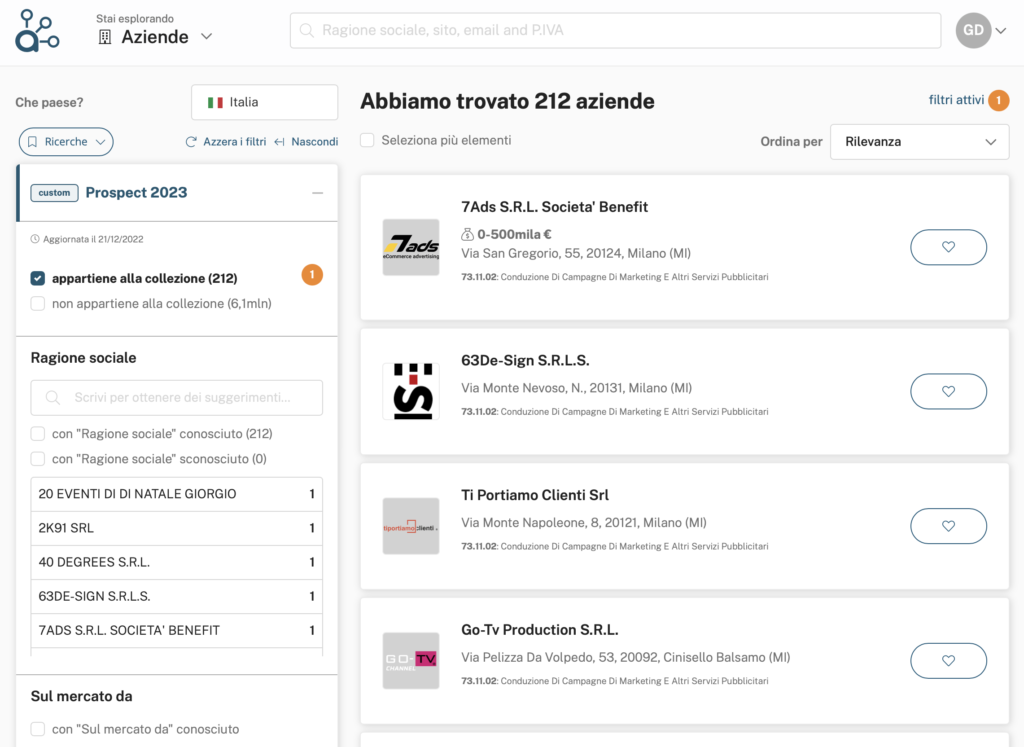Image resolution: width=1024 pixels, height=747 pixels.
Task: Click the Prospect 2023 collection title
Action: pos(136,193)
